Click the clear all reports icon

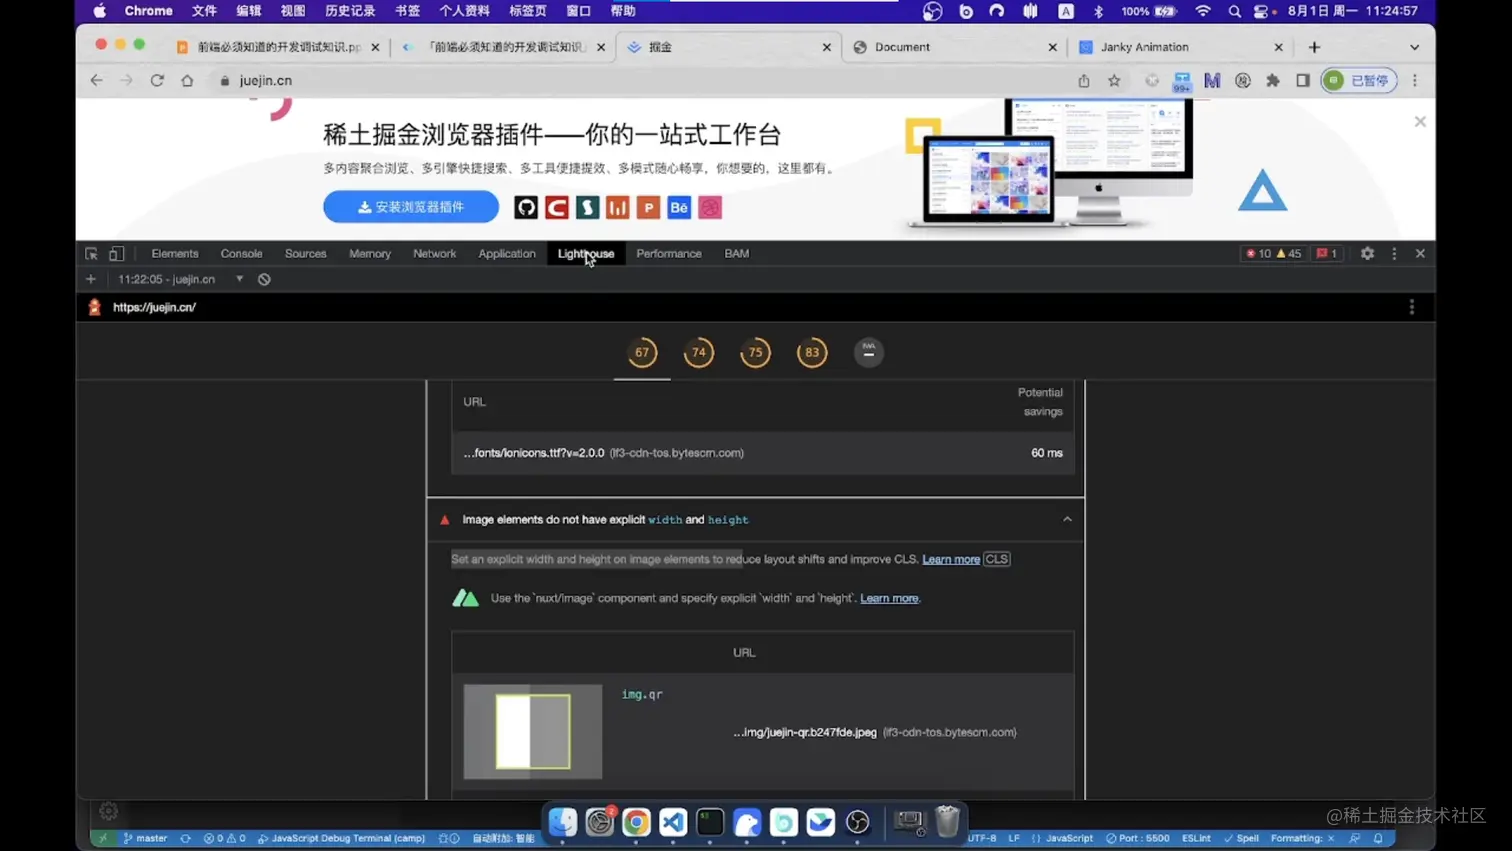(x=264, y=279)
